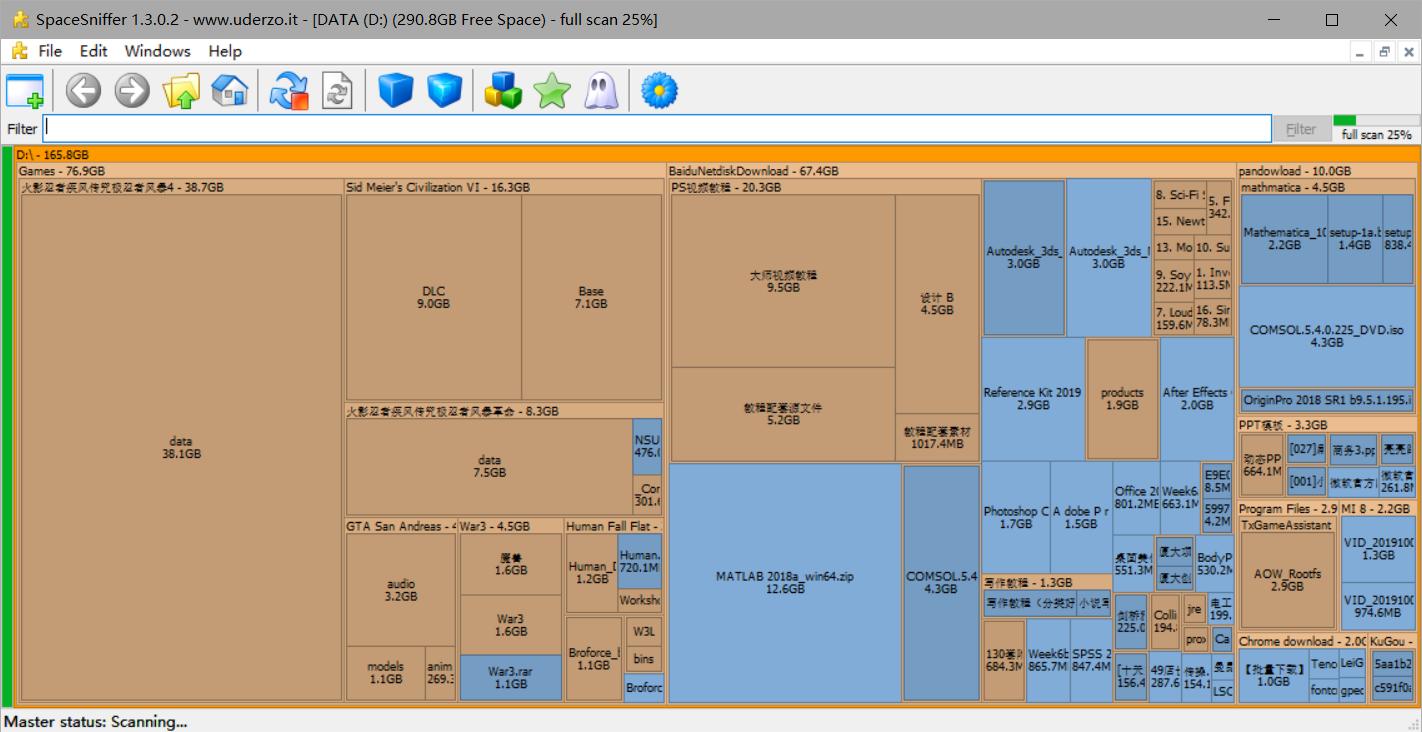The height and width of the screenshot is (732, 1422).
Task: Click the Forward navigation arrow
Action: [x=131, y=90]
